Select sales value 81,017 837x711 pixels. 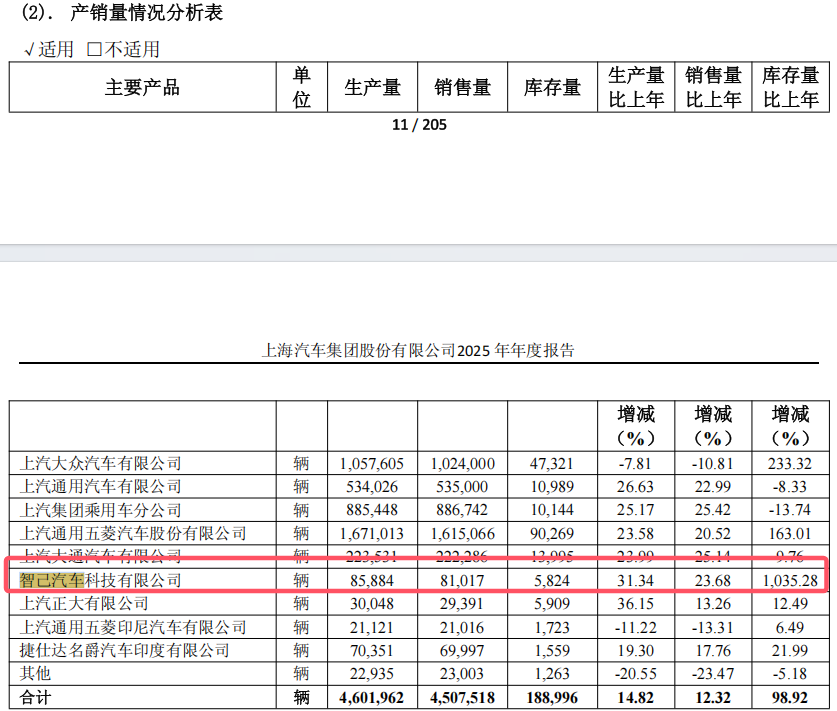pos(462,581)
